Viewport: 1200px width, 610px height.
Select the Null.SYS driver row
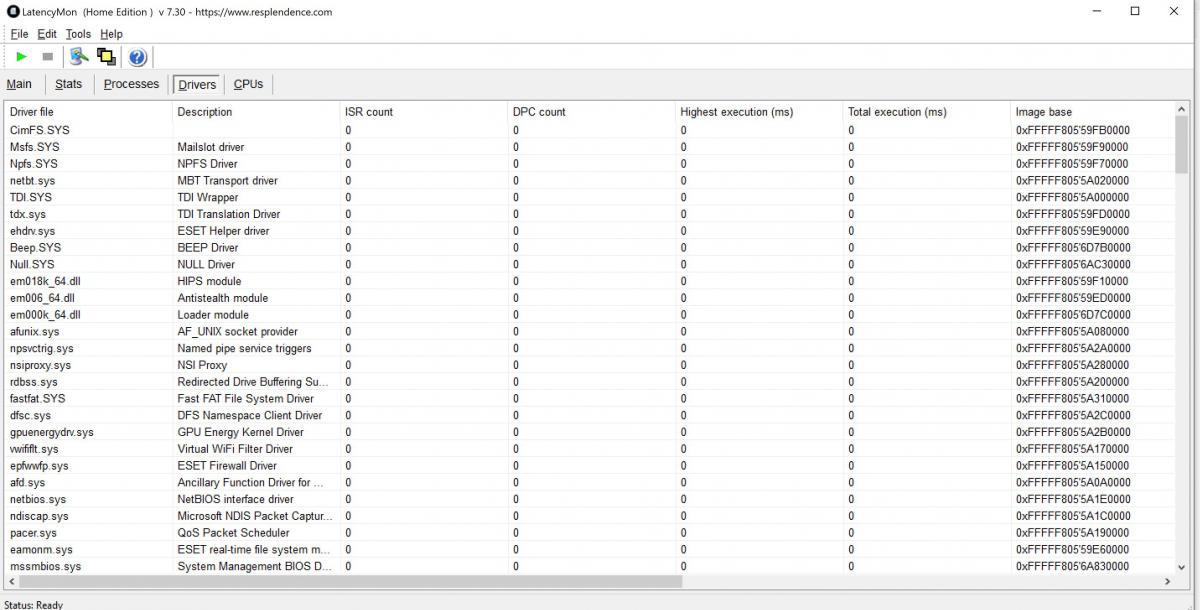590,264
